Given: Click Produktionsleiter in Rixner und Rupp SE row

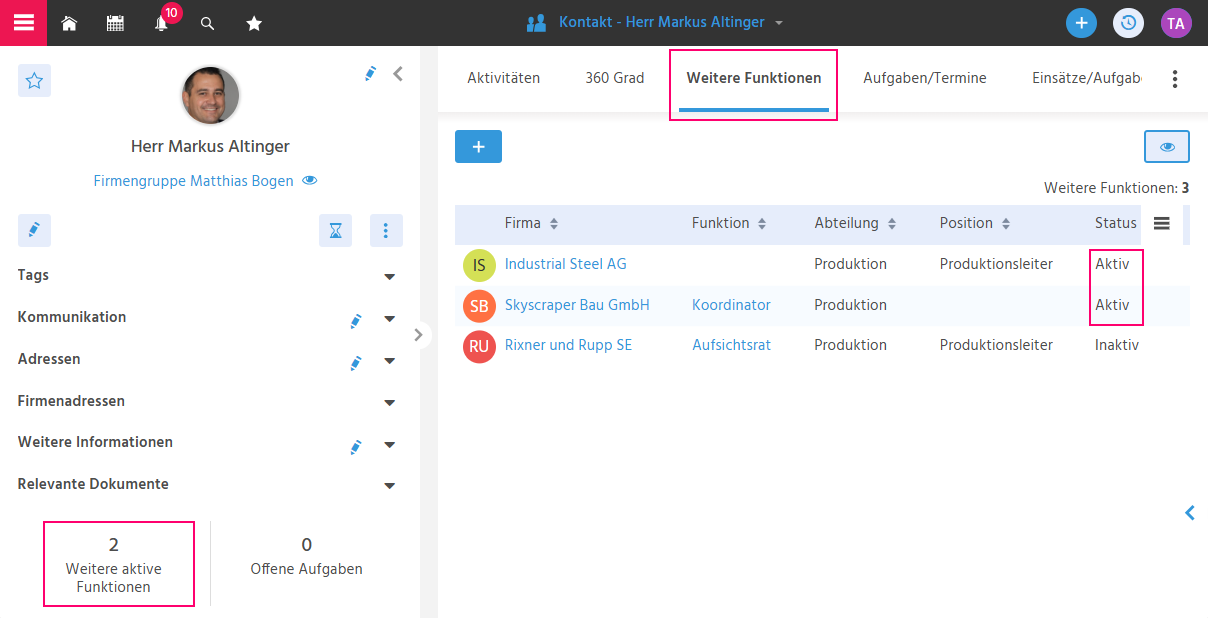Looking at the screenshot, I should click(996, 345).
